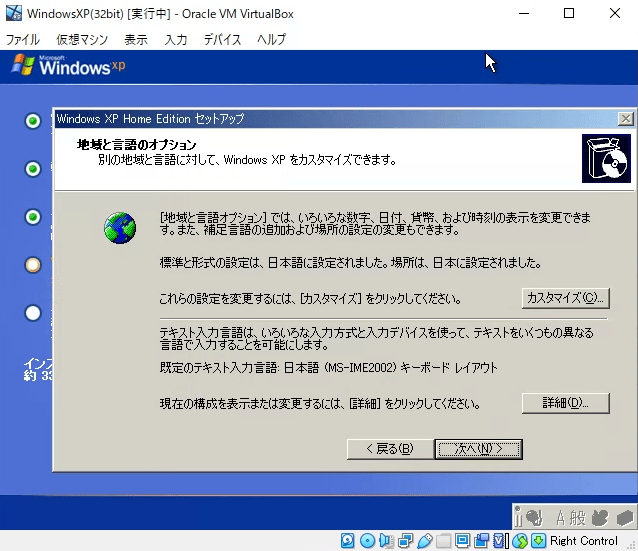The height and width of the screenshot is (551, 638).
Task: Click the green down-arrow keyboard capture icon
Action: point(539,540)
